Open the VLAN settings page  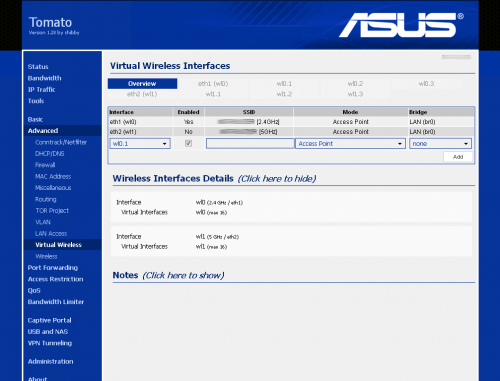pos(43,222)
